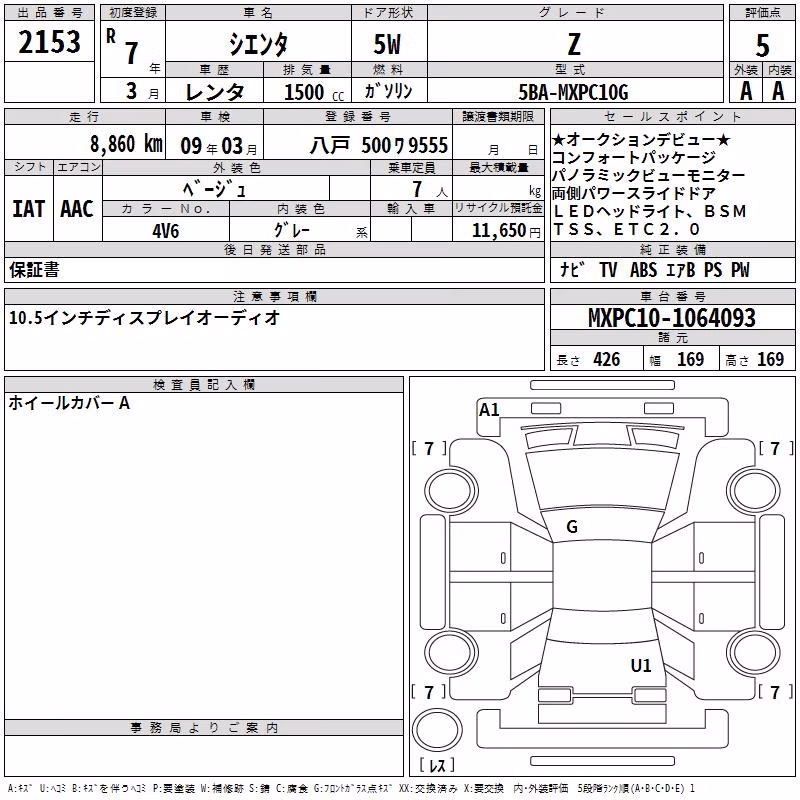Click the 事務局よりご案内 header
This screenshot has height=800, width=800.
point(204,728)
